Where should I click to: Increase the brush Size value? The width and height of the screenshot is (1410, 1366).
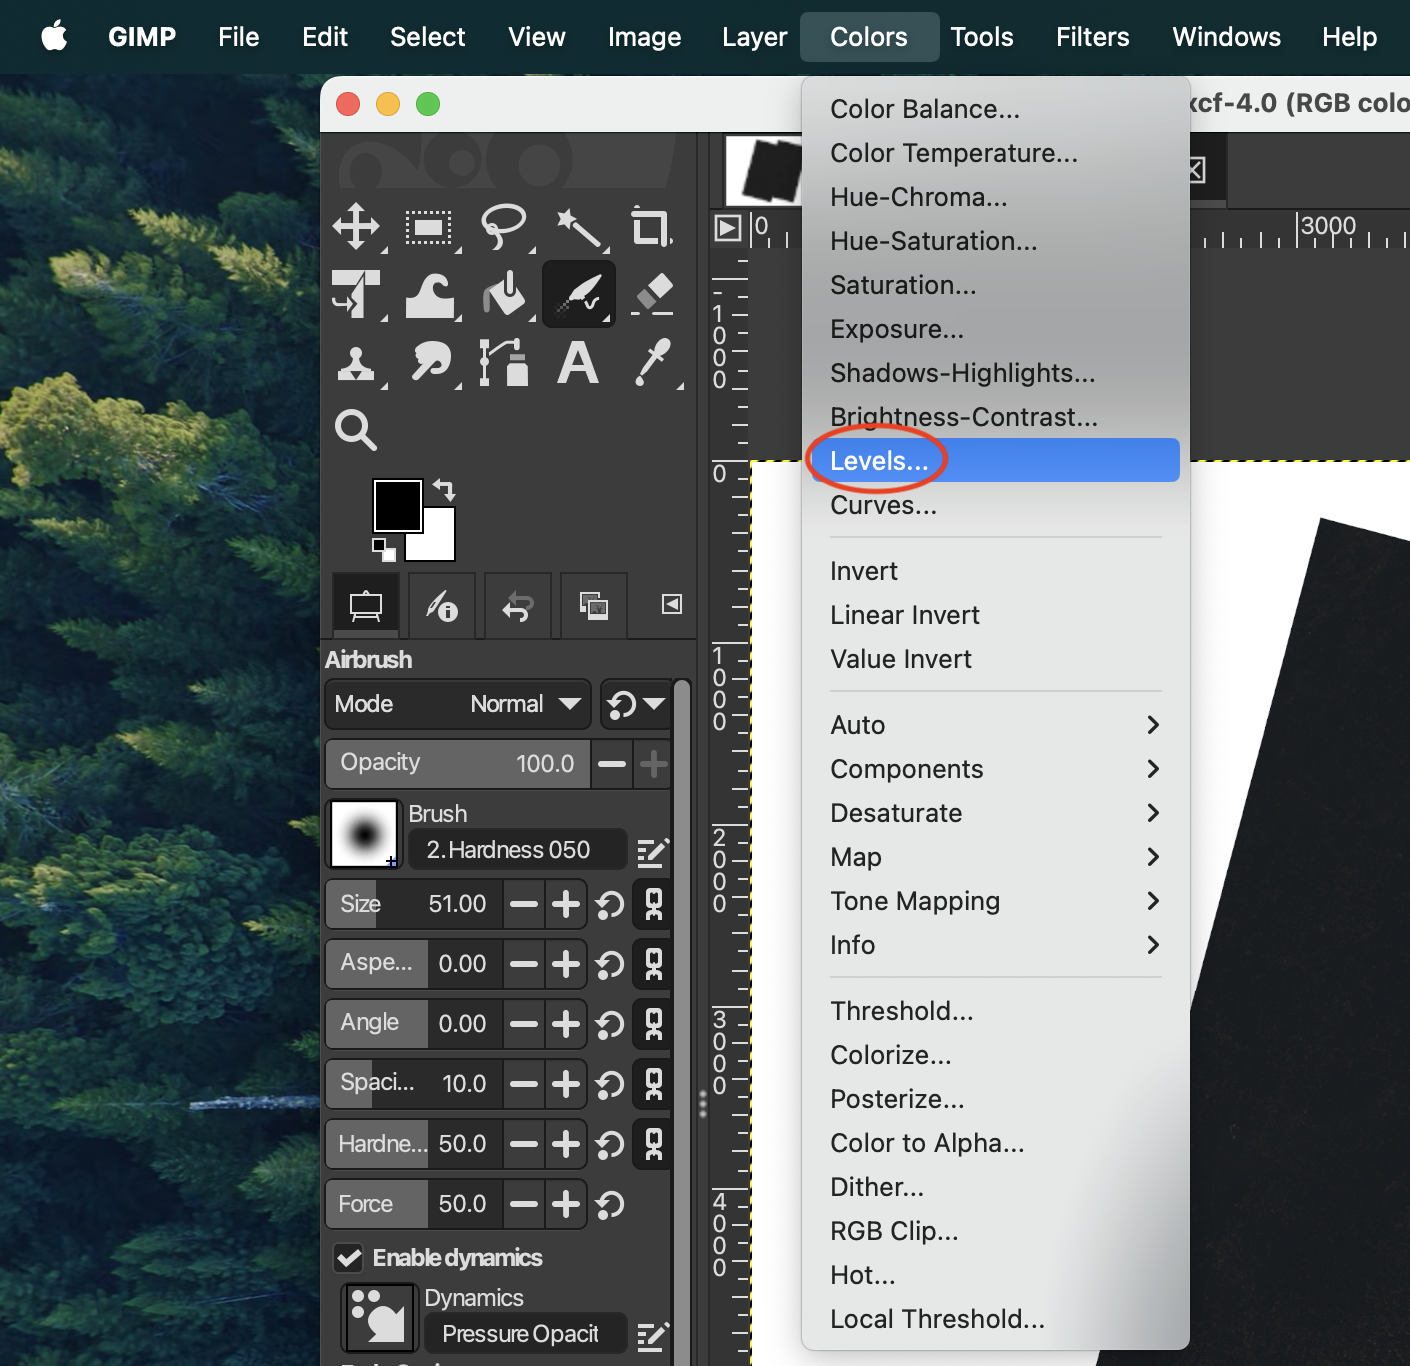566,904
